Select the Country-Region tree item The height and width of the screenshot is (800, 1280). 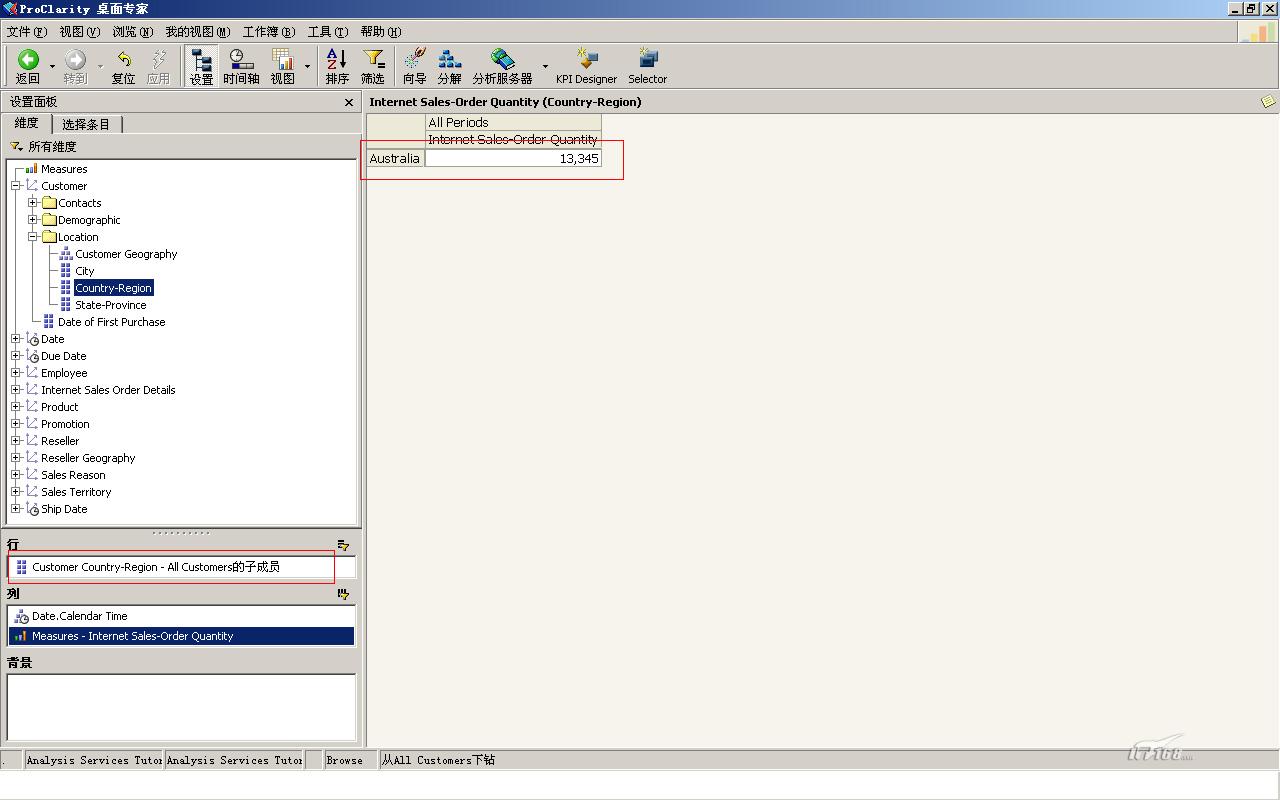[x=113, y=288]
